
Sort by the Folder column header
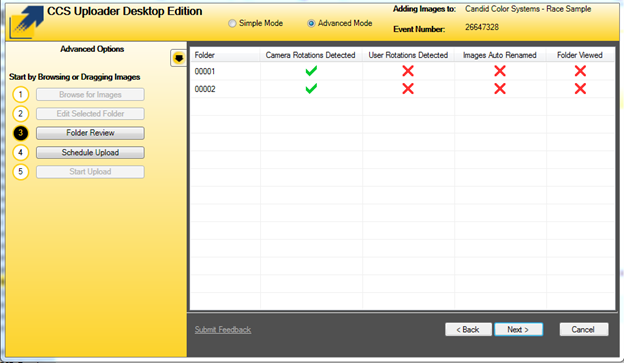tap(225, 55)
